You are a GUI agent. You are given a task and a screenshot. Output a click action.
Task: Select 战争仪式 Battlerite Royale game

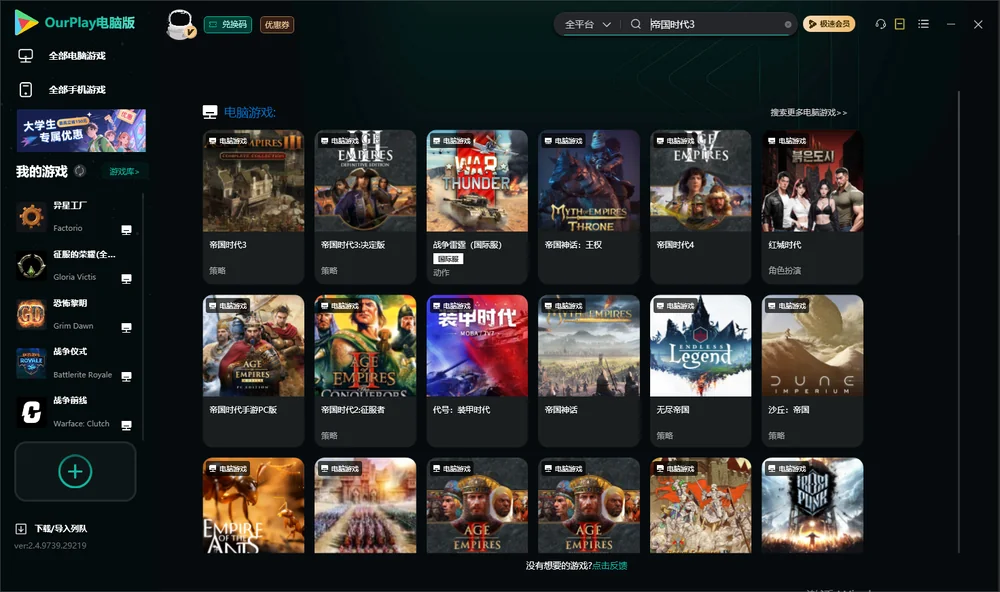(75, 363)
